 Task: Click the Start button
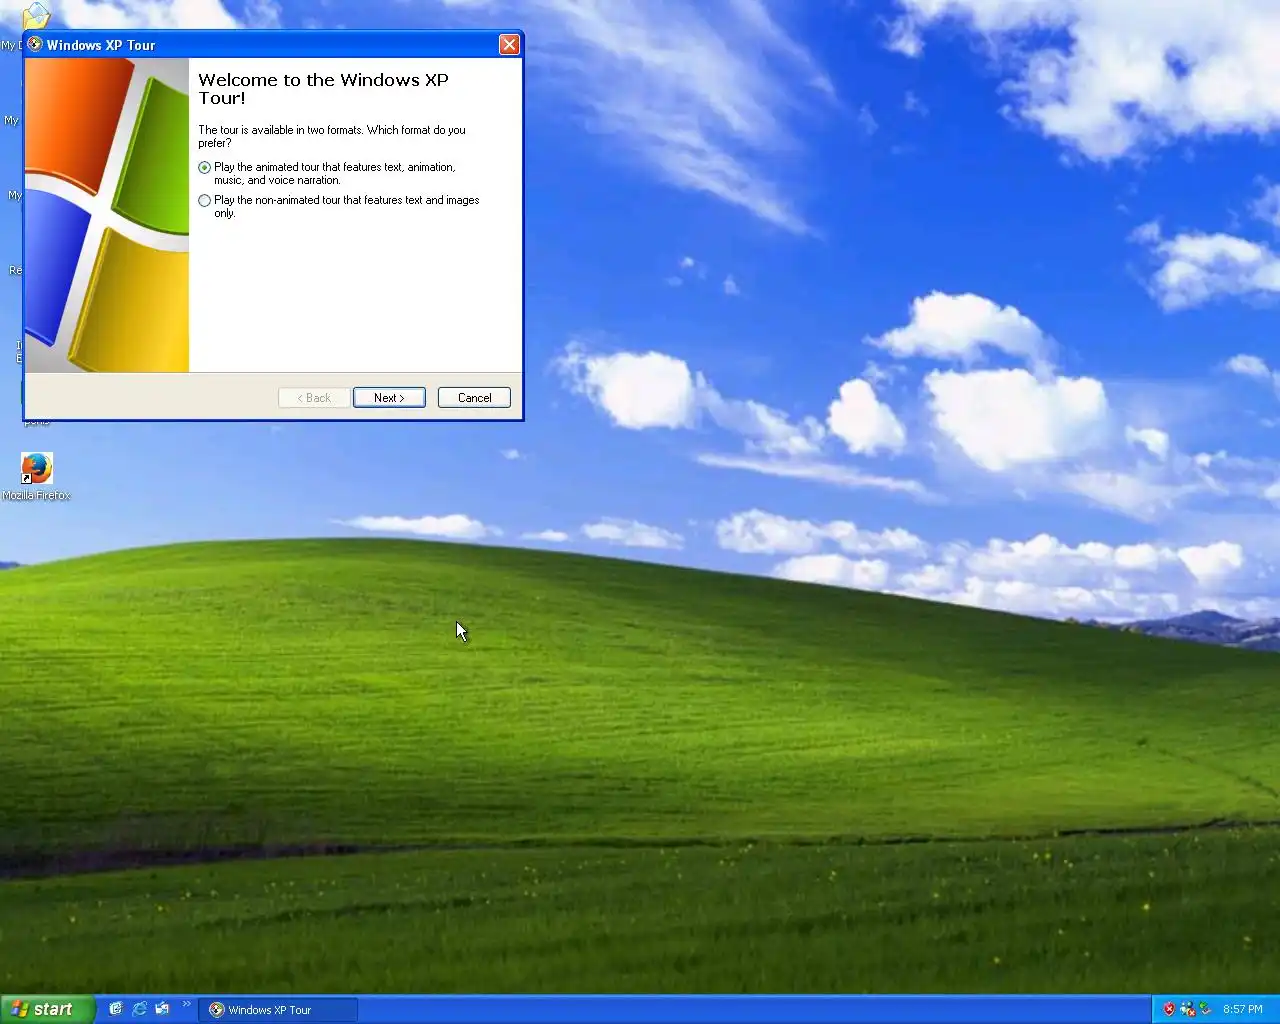click(x=47, y=1009)
